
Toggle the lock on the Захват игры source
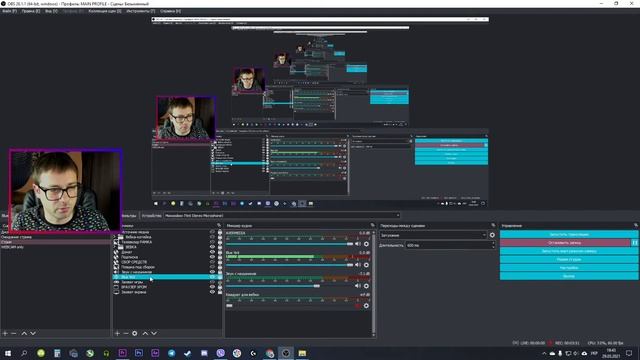[x=220, y=282]
